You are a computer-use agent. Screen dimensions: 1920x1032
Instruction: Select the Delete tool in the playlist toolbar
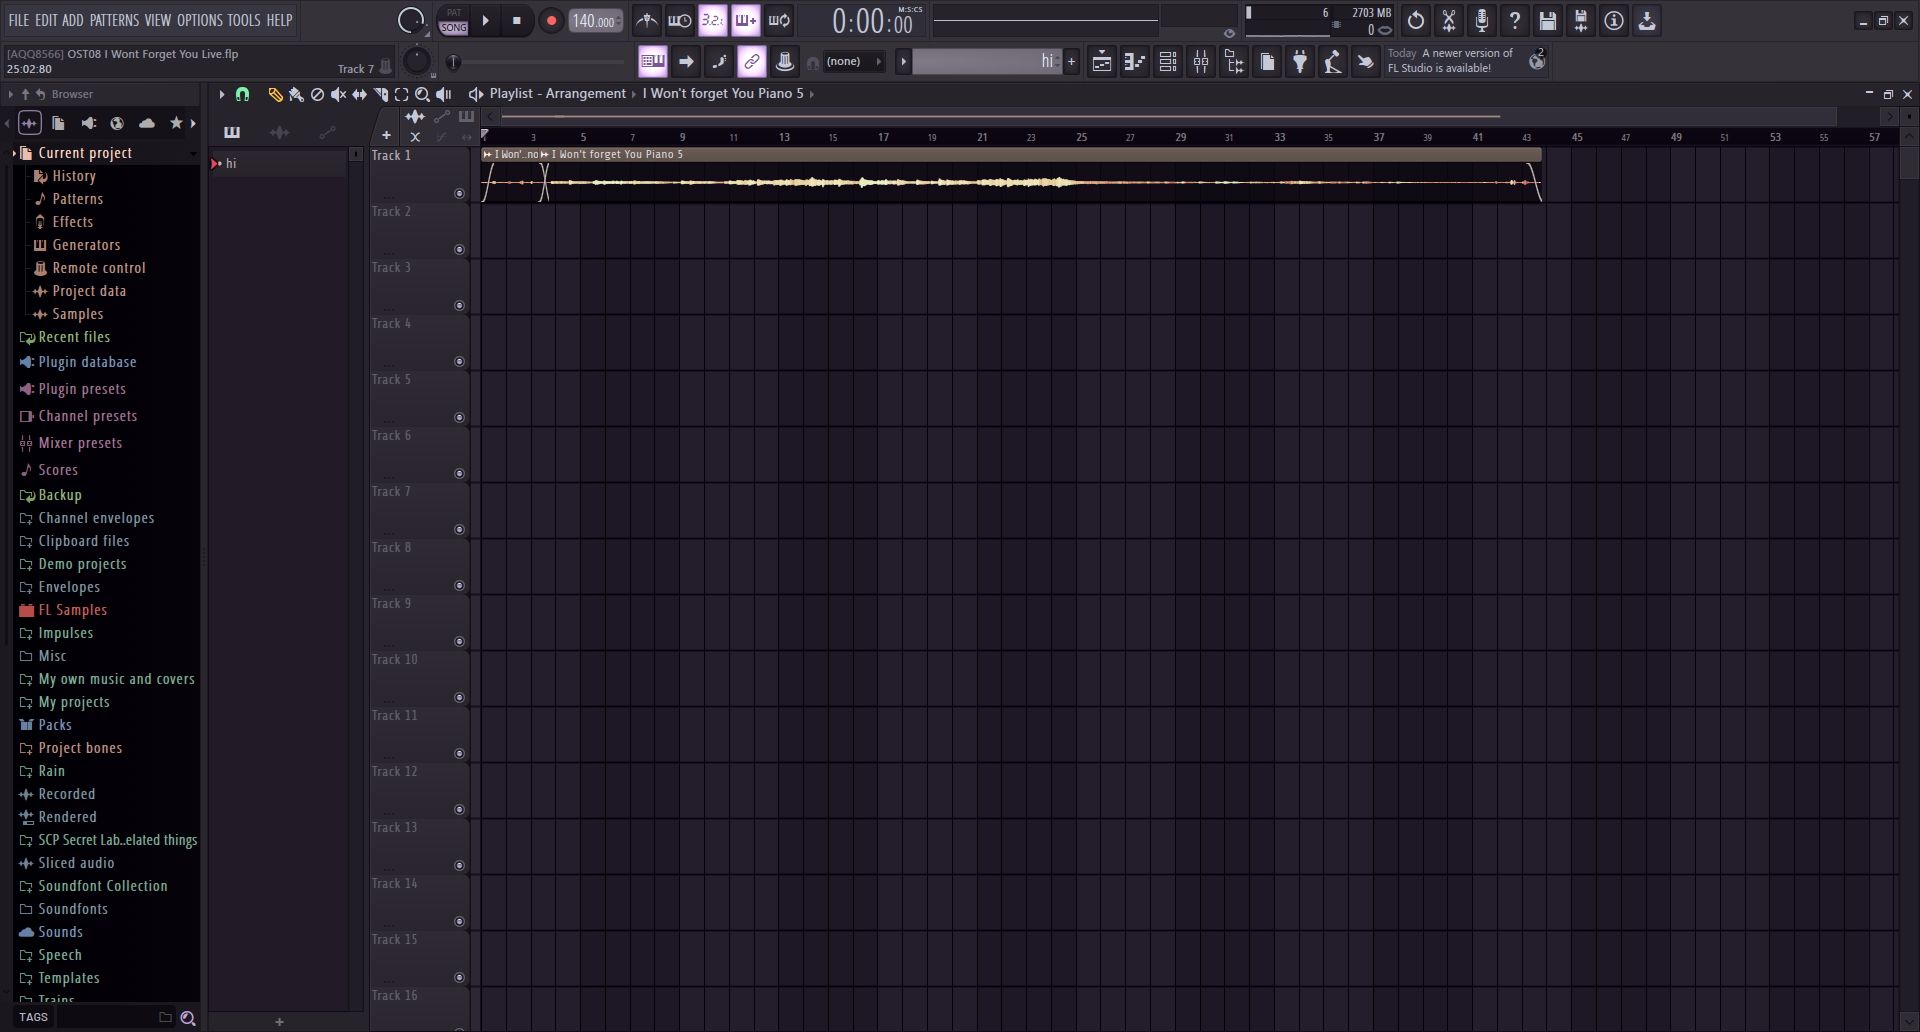click(x=317, y=94)
